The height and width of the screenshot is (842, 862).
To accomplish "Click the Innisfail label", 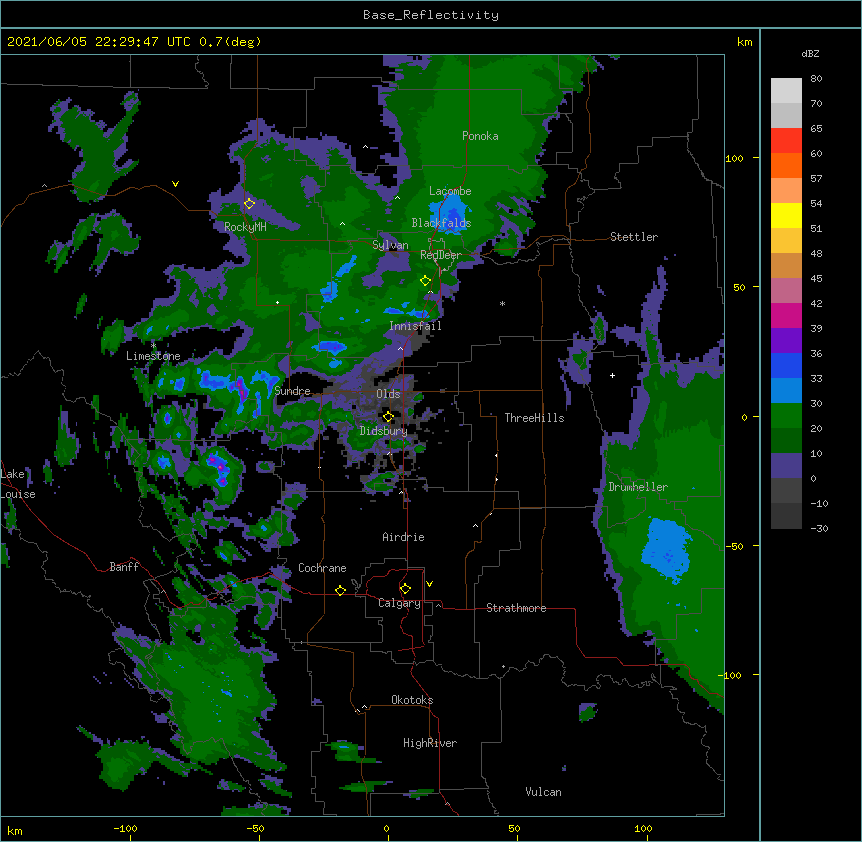I will (415, 326).
